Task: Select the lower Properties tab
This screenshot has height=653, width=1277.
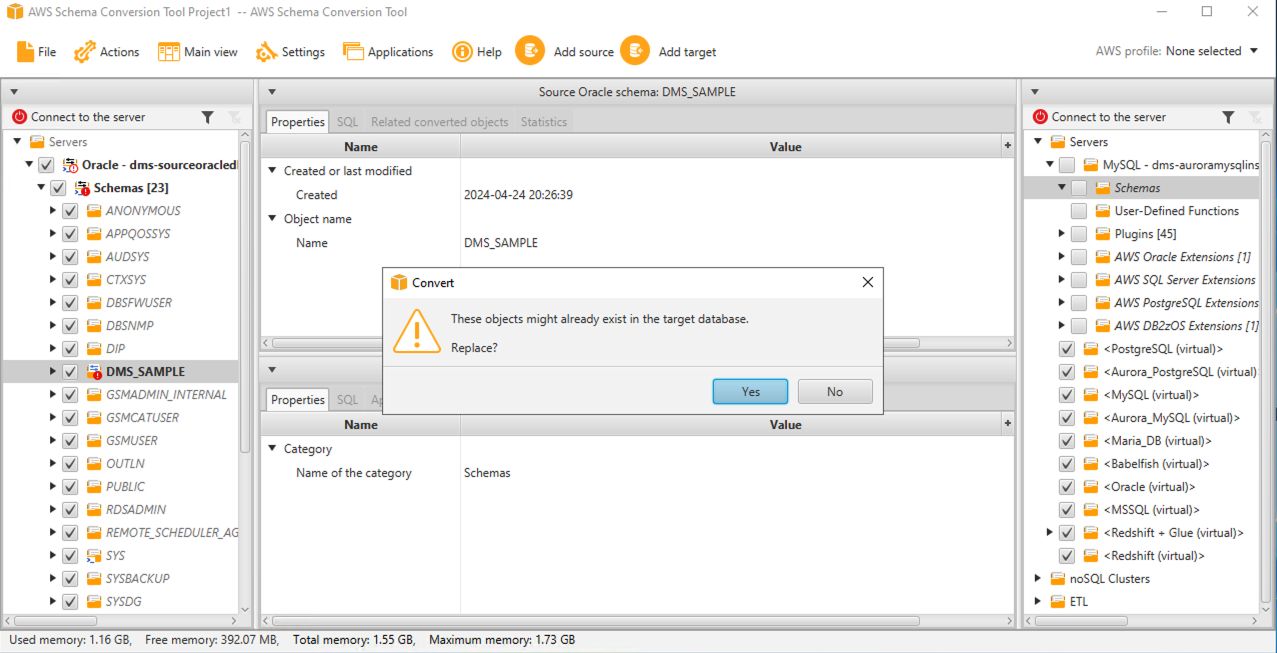Action: click(x=298, y=400)
